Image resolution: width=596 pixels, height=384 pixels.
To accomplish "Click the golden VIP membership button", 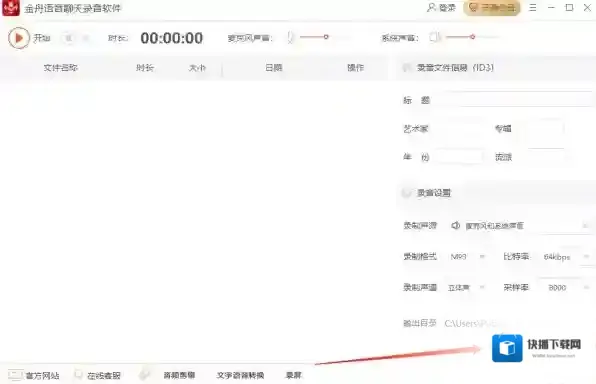I will pyautogui.click(x=492, y=8).
